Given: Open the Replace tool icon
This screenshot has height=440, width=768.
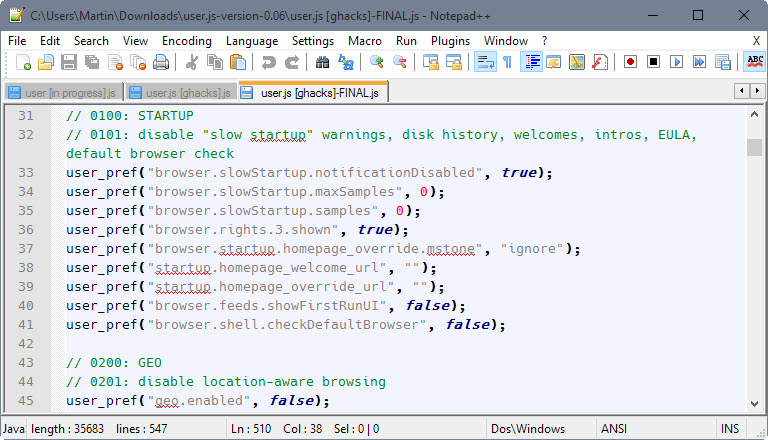Looking at the screenshot, I should [346, 62].
